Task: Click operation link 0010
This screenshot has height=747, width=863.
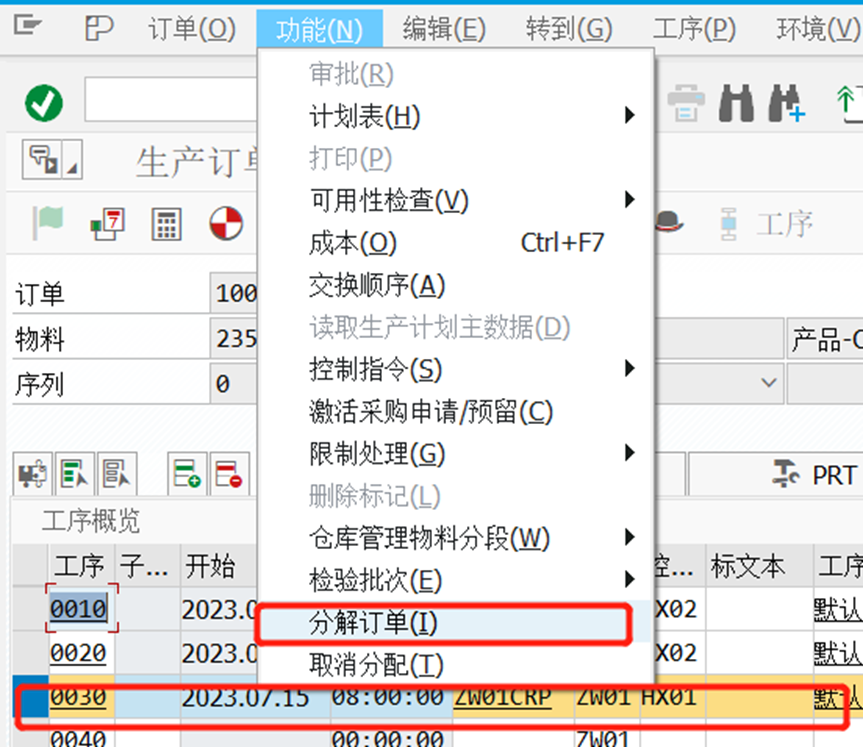Action: pos(78,609)
